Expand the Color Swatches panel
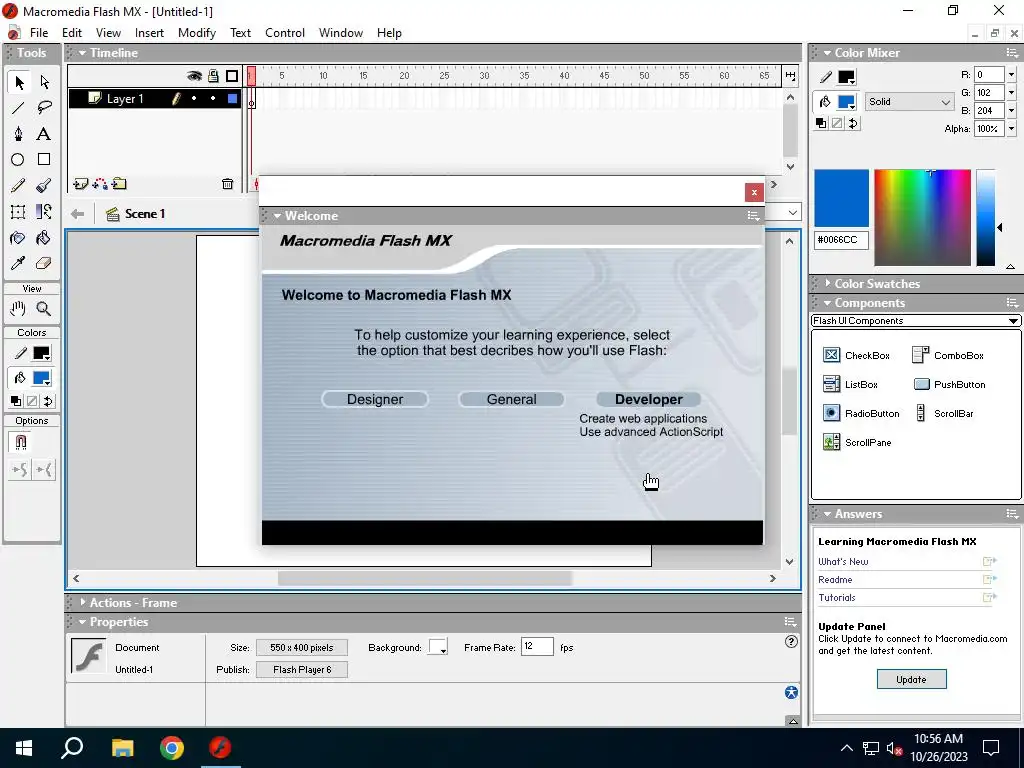This screenshot has width=1024, height=768. pyautogui.click(x=827, y=283)
